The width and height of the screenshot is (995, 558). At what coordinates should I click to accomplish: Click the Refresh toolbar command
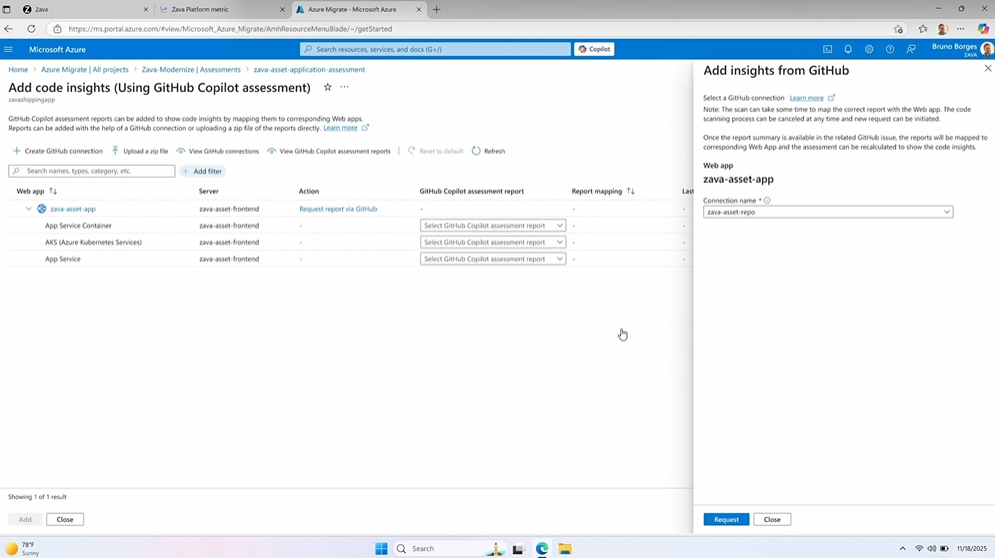(489, 151)
